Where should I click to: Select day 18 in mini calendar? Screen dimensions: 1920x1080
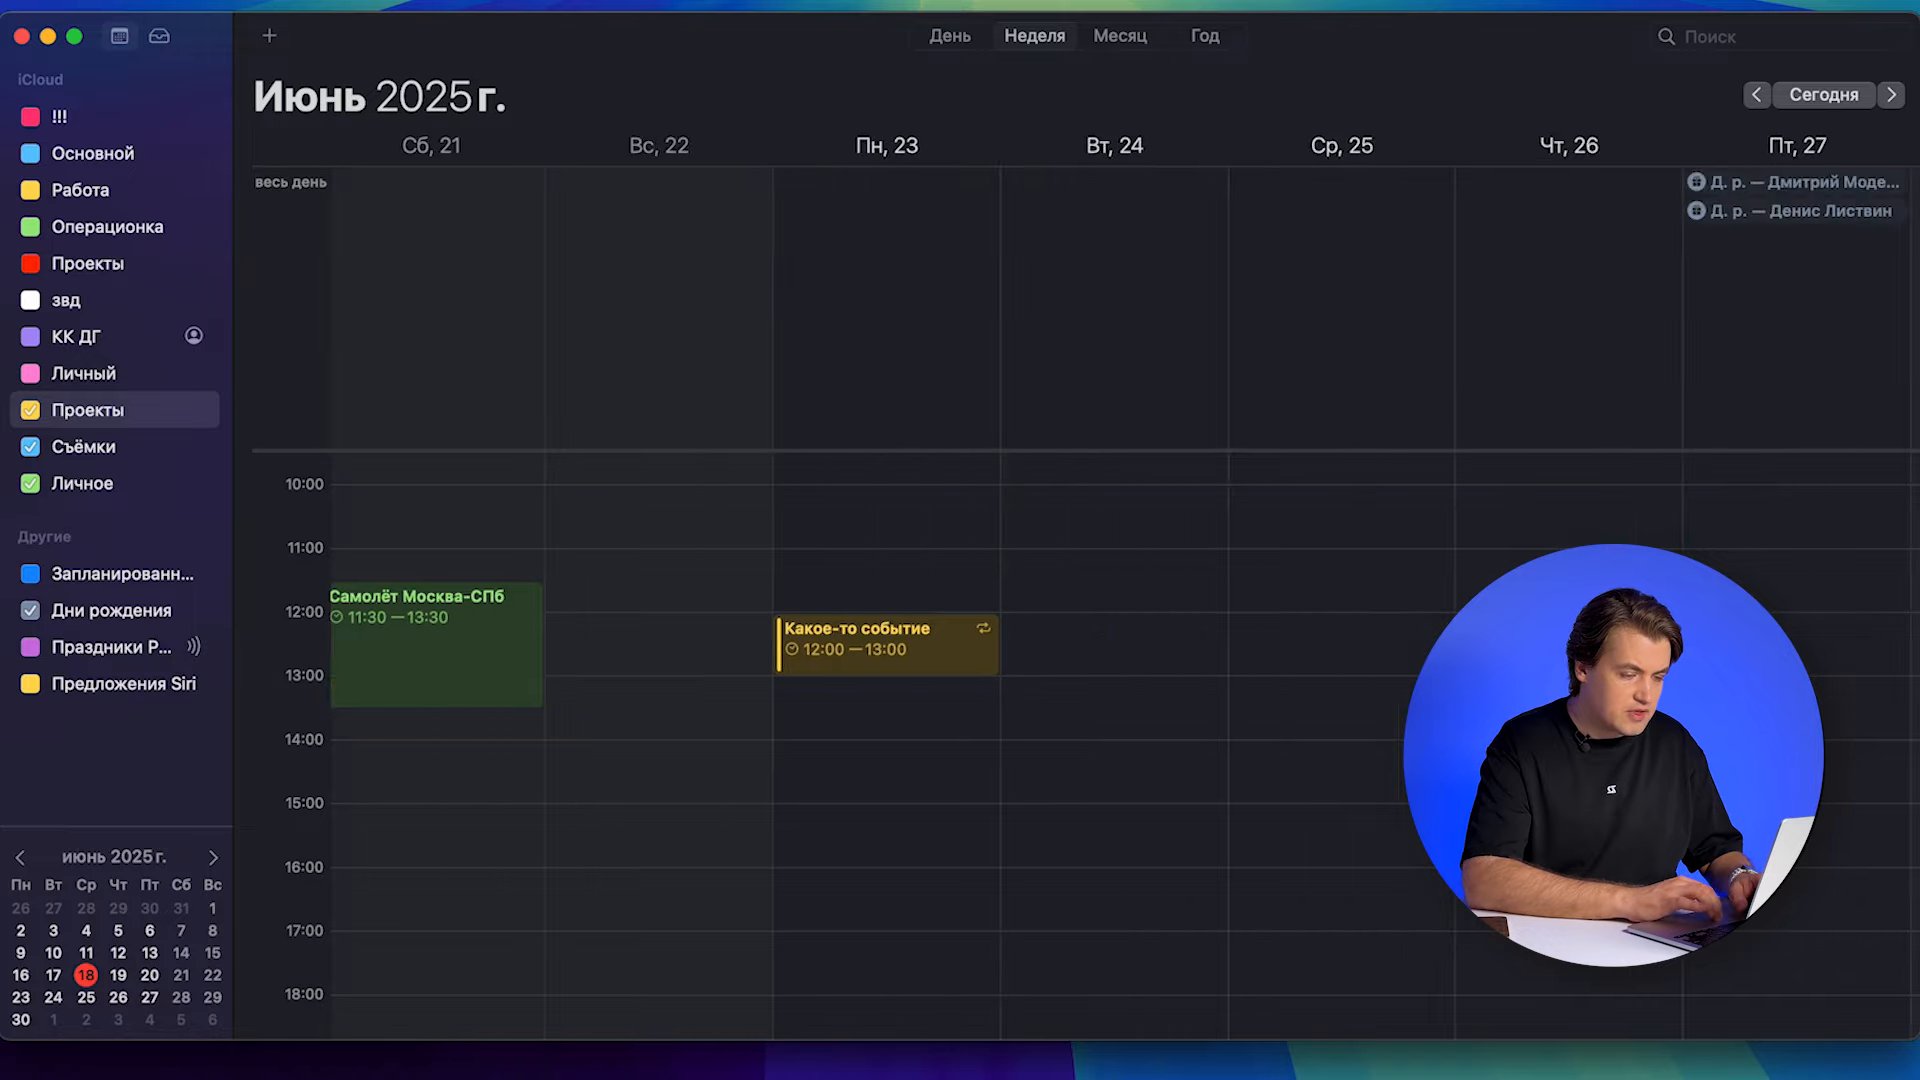click(x=86, y=975)
